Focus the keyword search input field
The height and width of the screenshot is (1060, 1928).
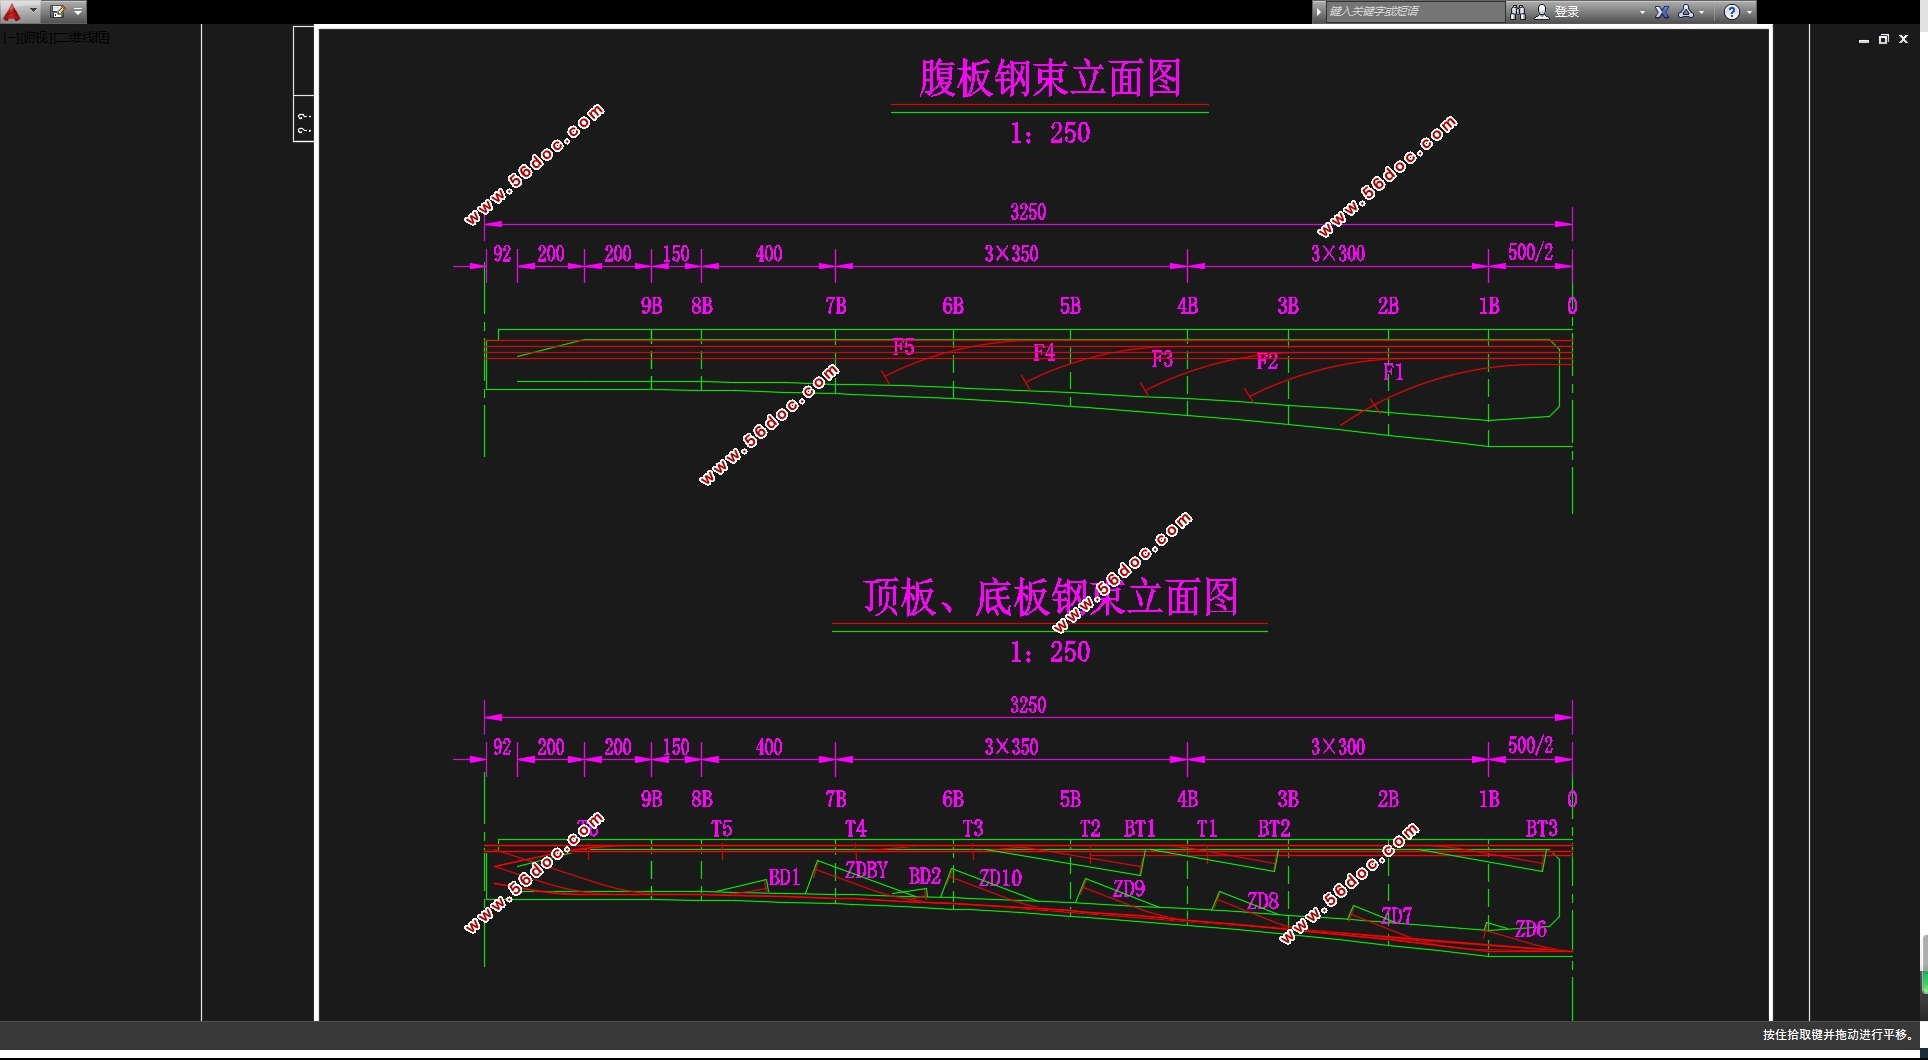1414,12
